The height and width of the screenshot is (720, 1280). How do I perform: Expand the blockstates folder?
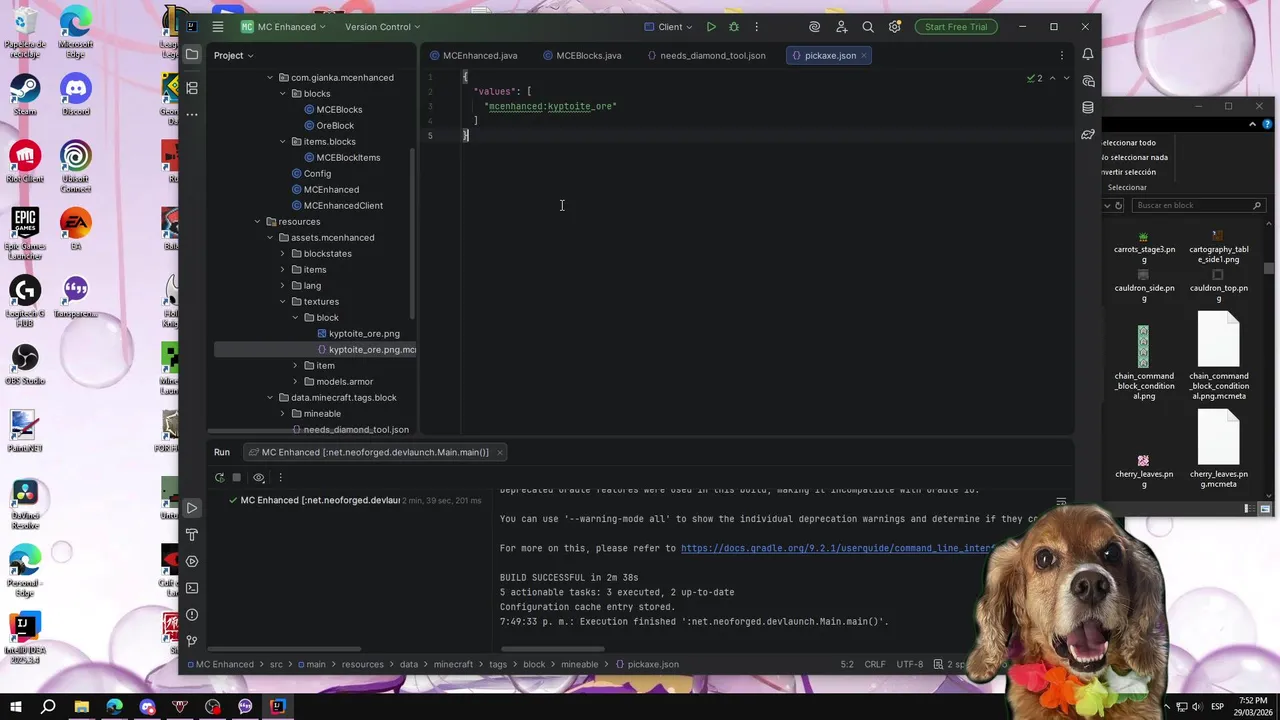click(x=282, y=254)
